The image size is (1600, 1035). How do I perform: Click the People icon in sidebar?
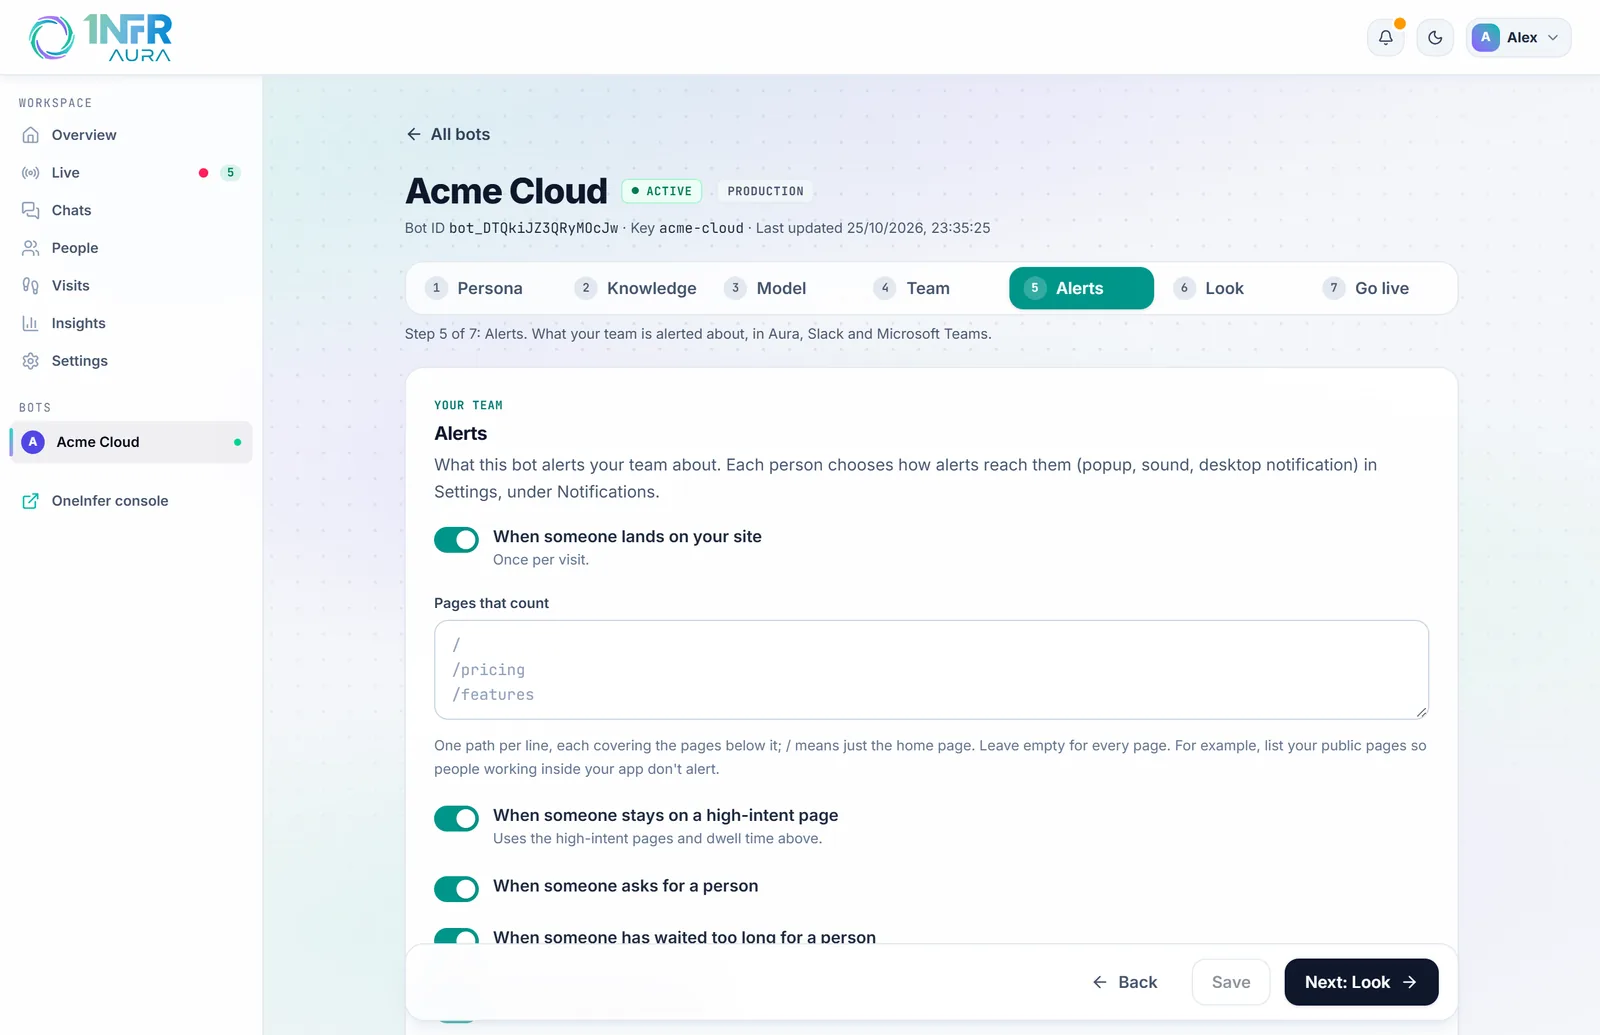[31, 248]
